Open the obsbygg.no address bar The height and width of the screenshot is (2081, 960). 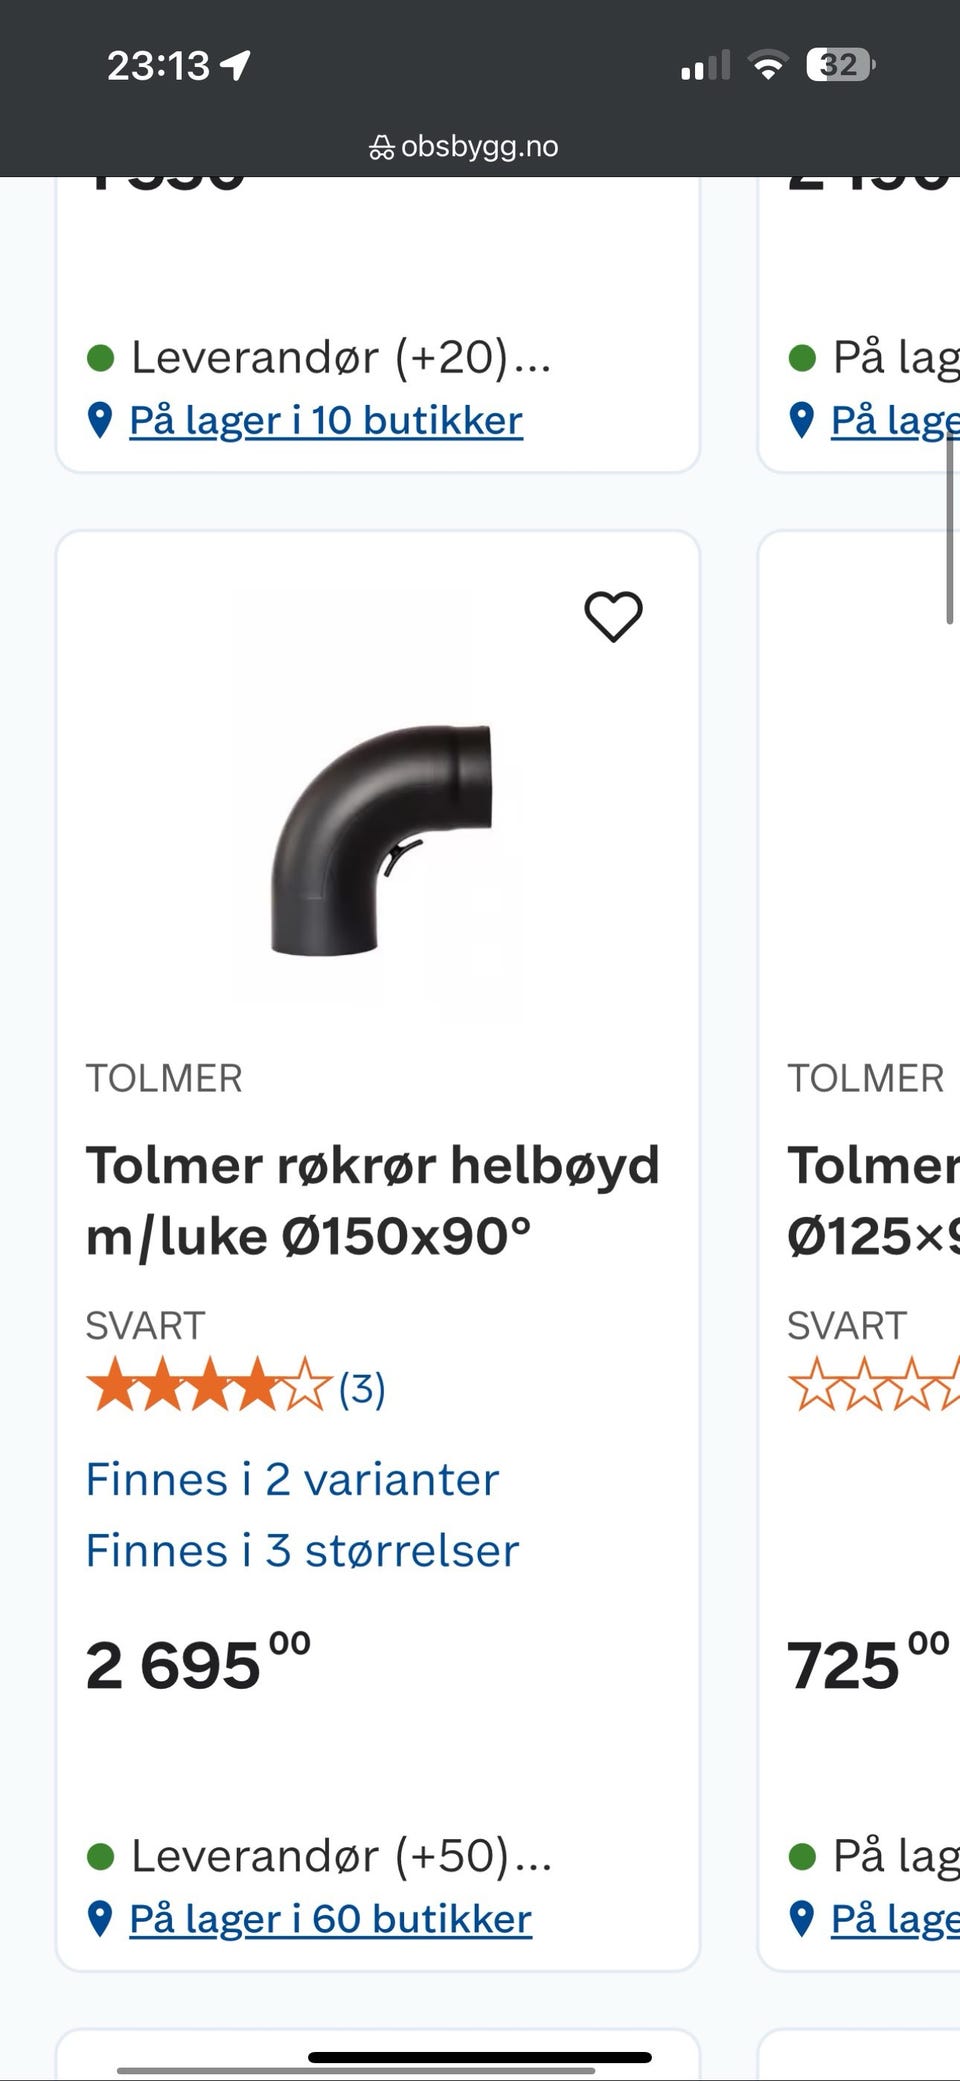click(x=480, y=146)
